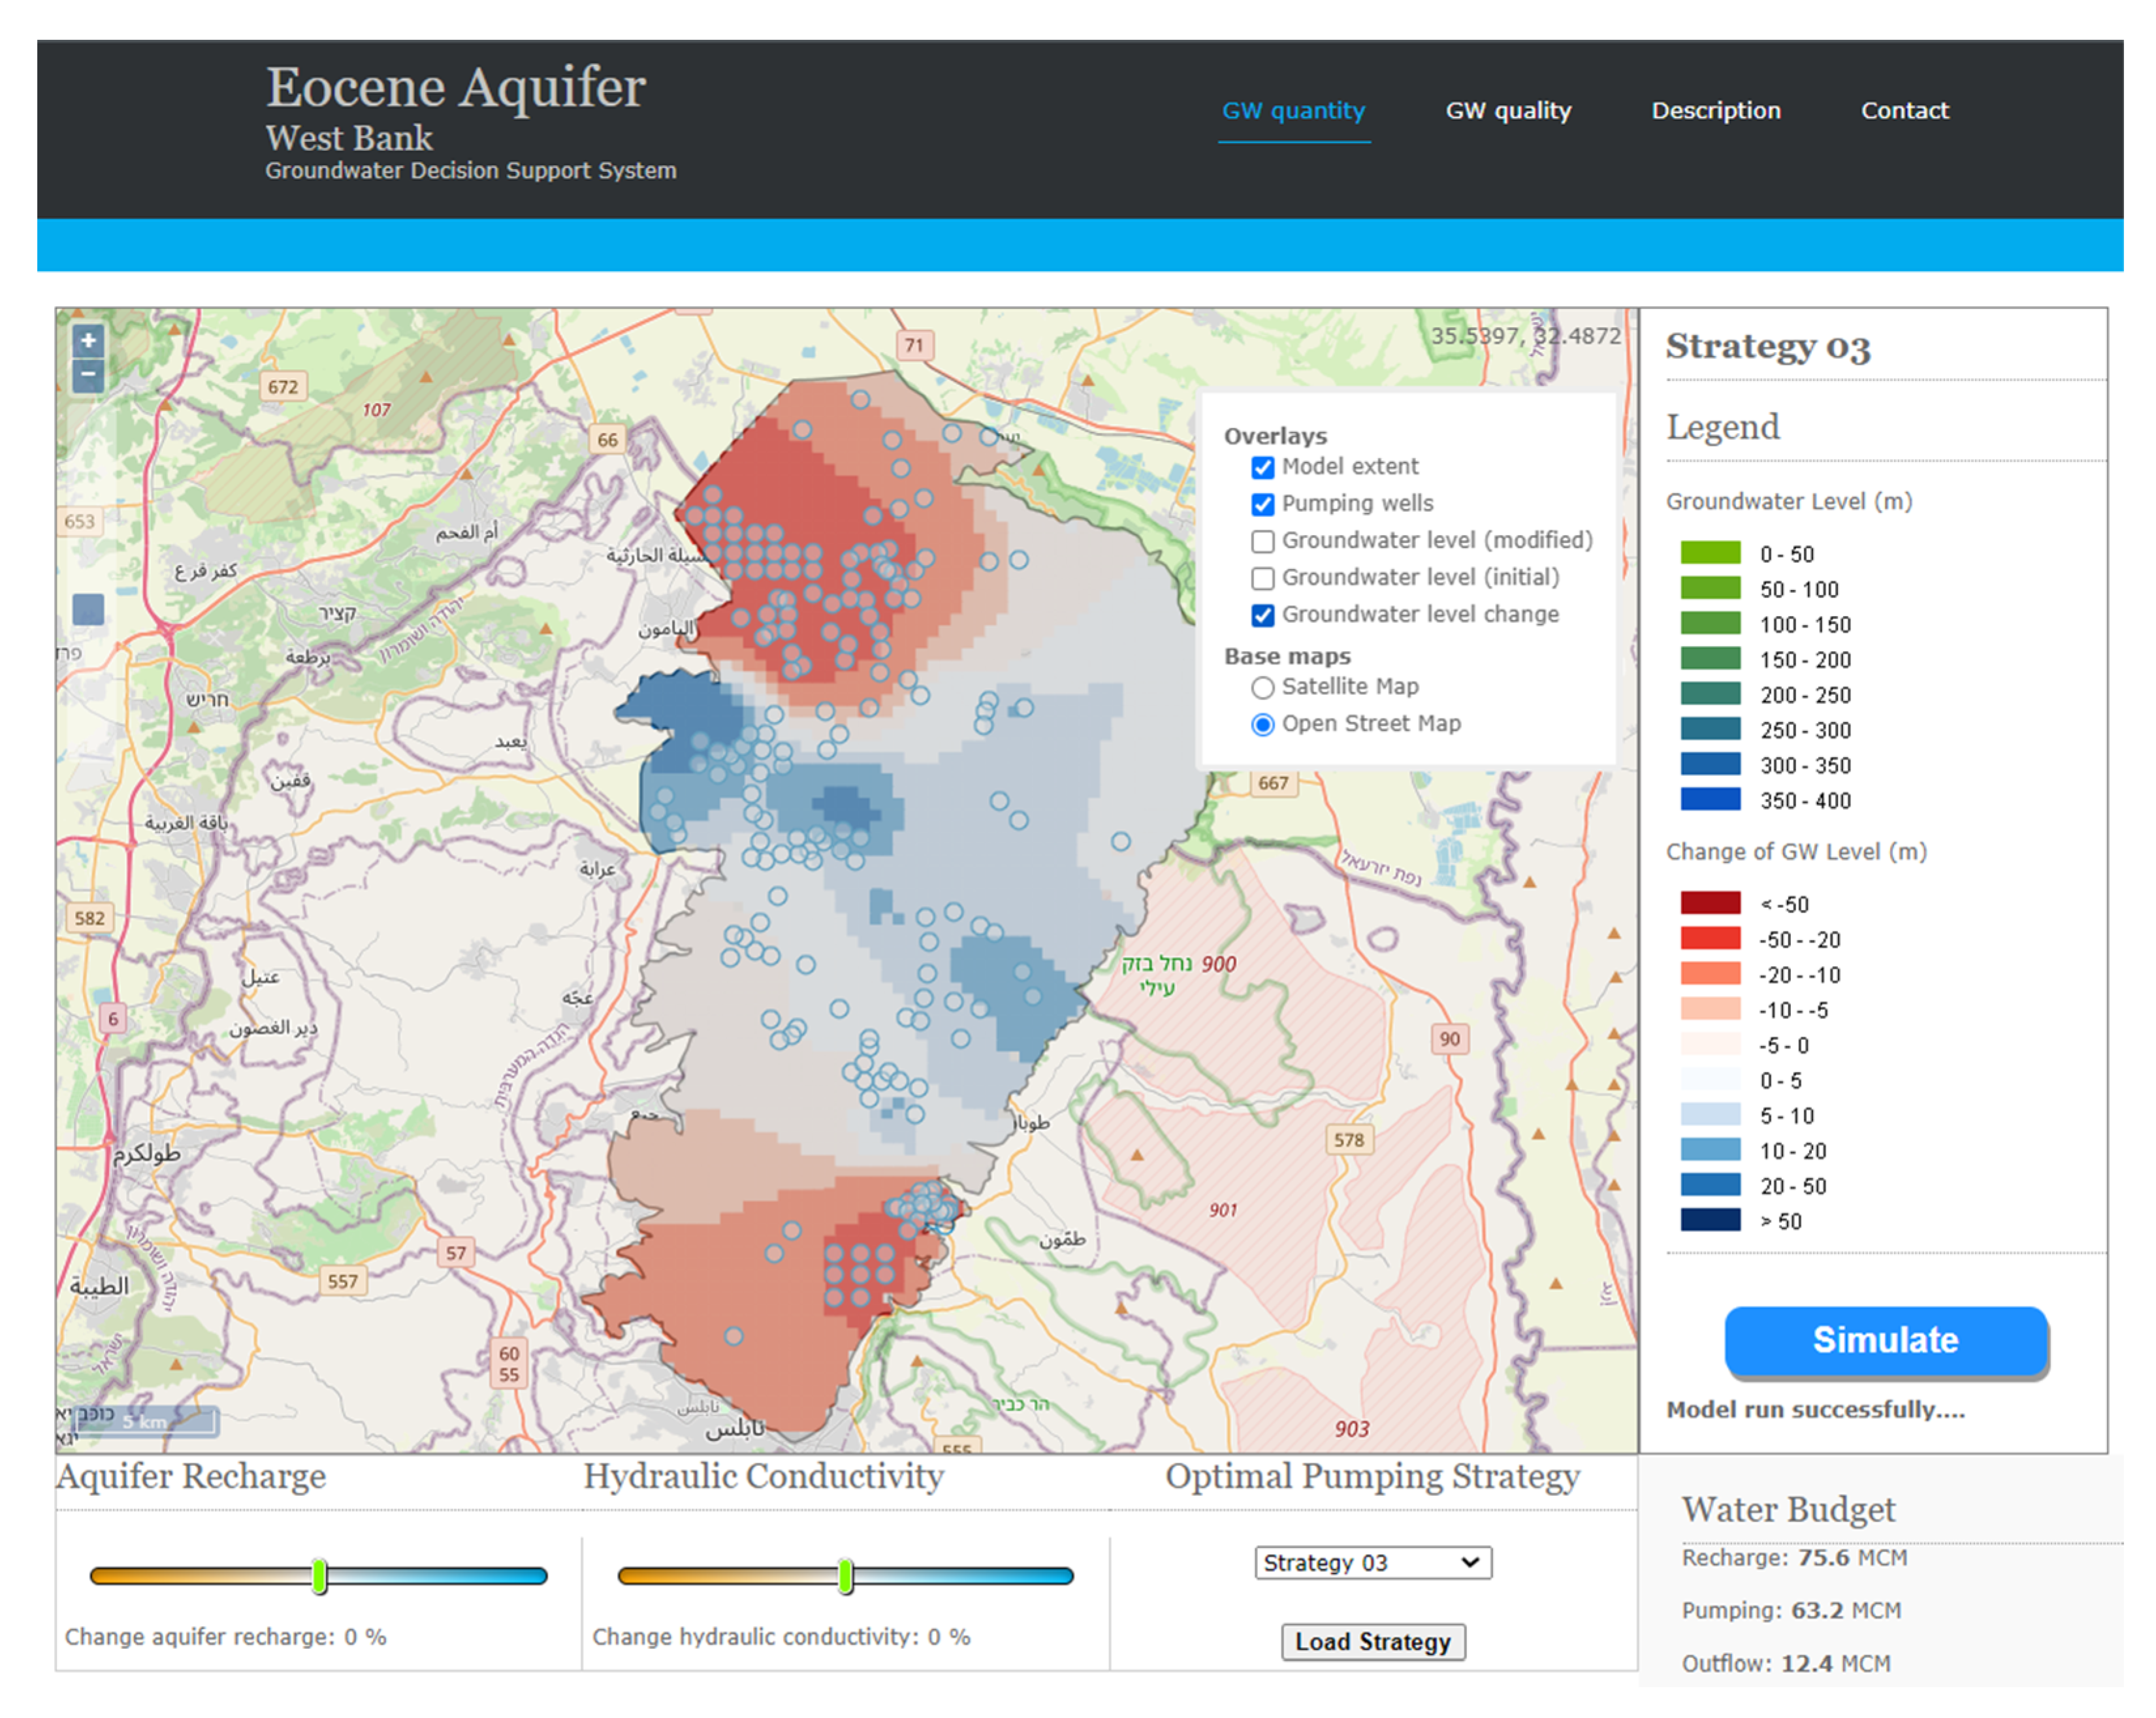Go to the Description page

[1715, 111]
